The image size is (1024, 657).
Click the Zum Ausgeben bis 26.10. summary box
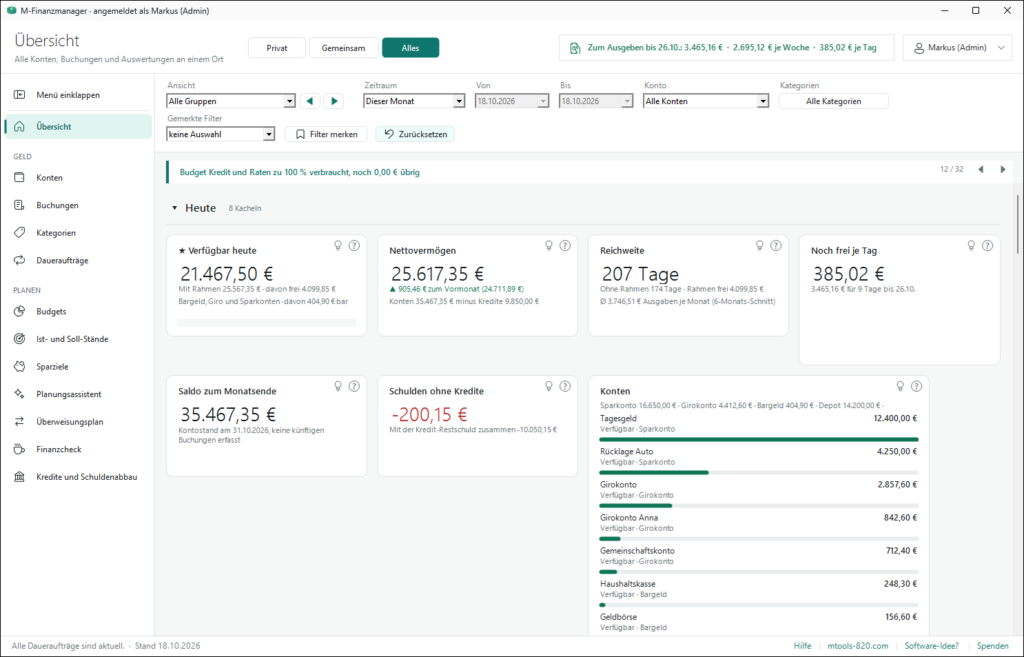tap(726, 48)
